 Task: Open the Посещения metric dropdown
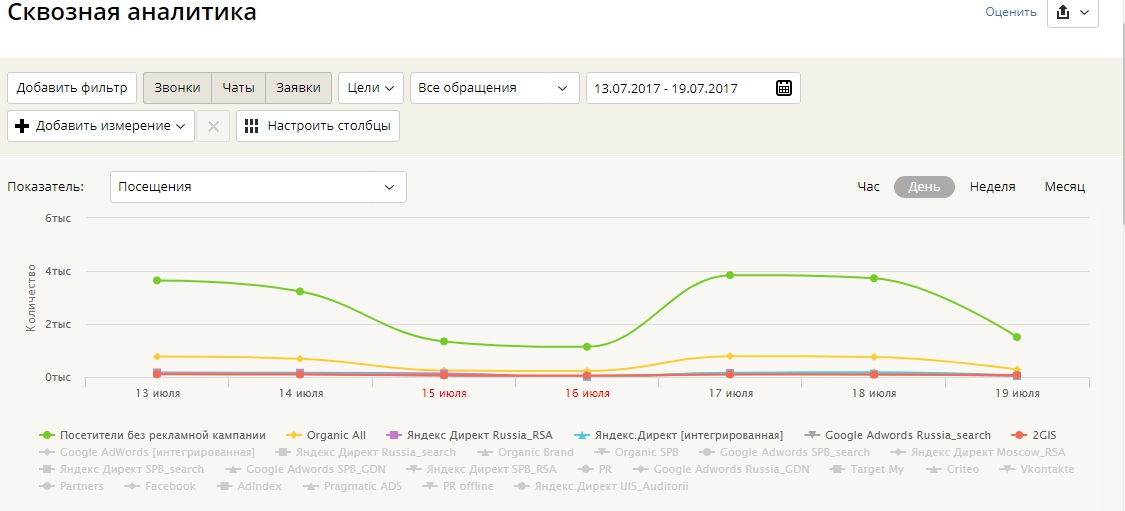pyautogui.click(x=257, y=187)
